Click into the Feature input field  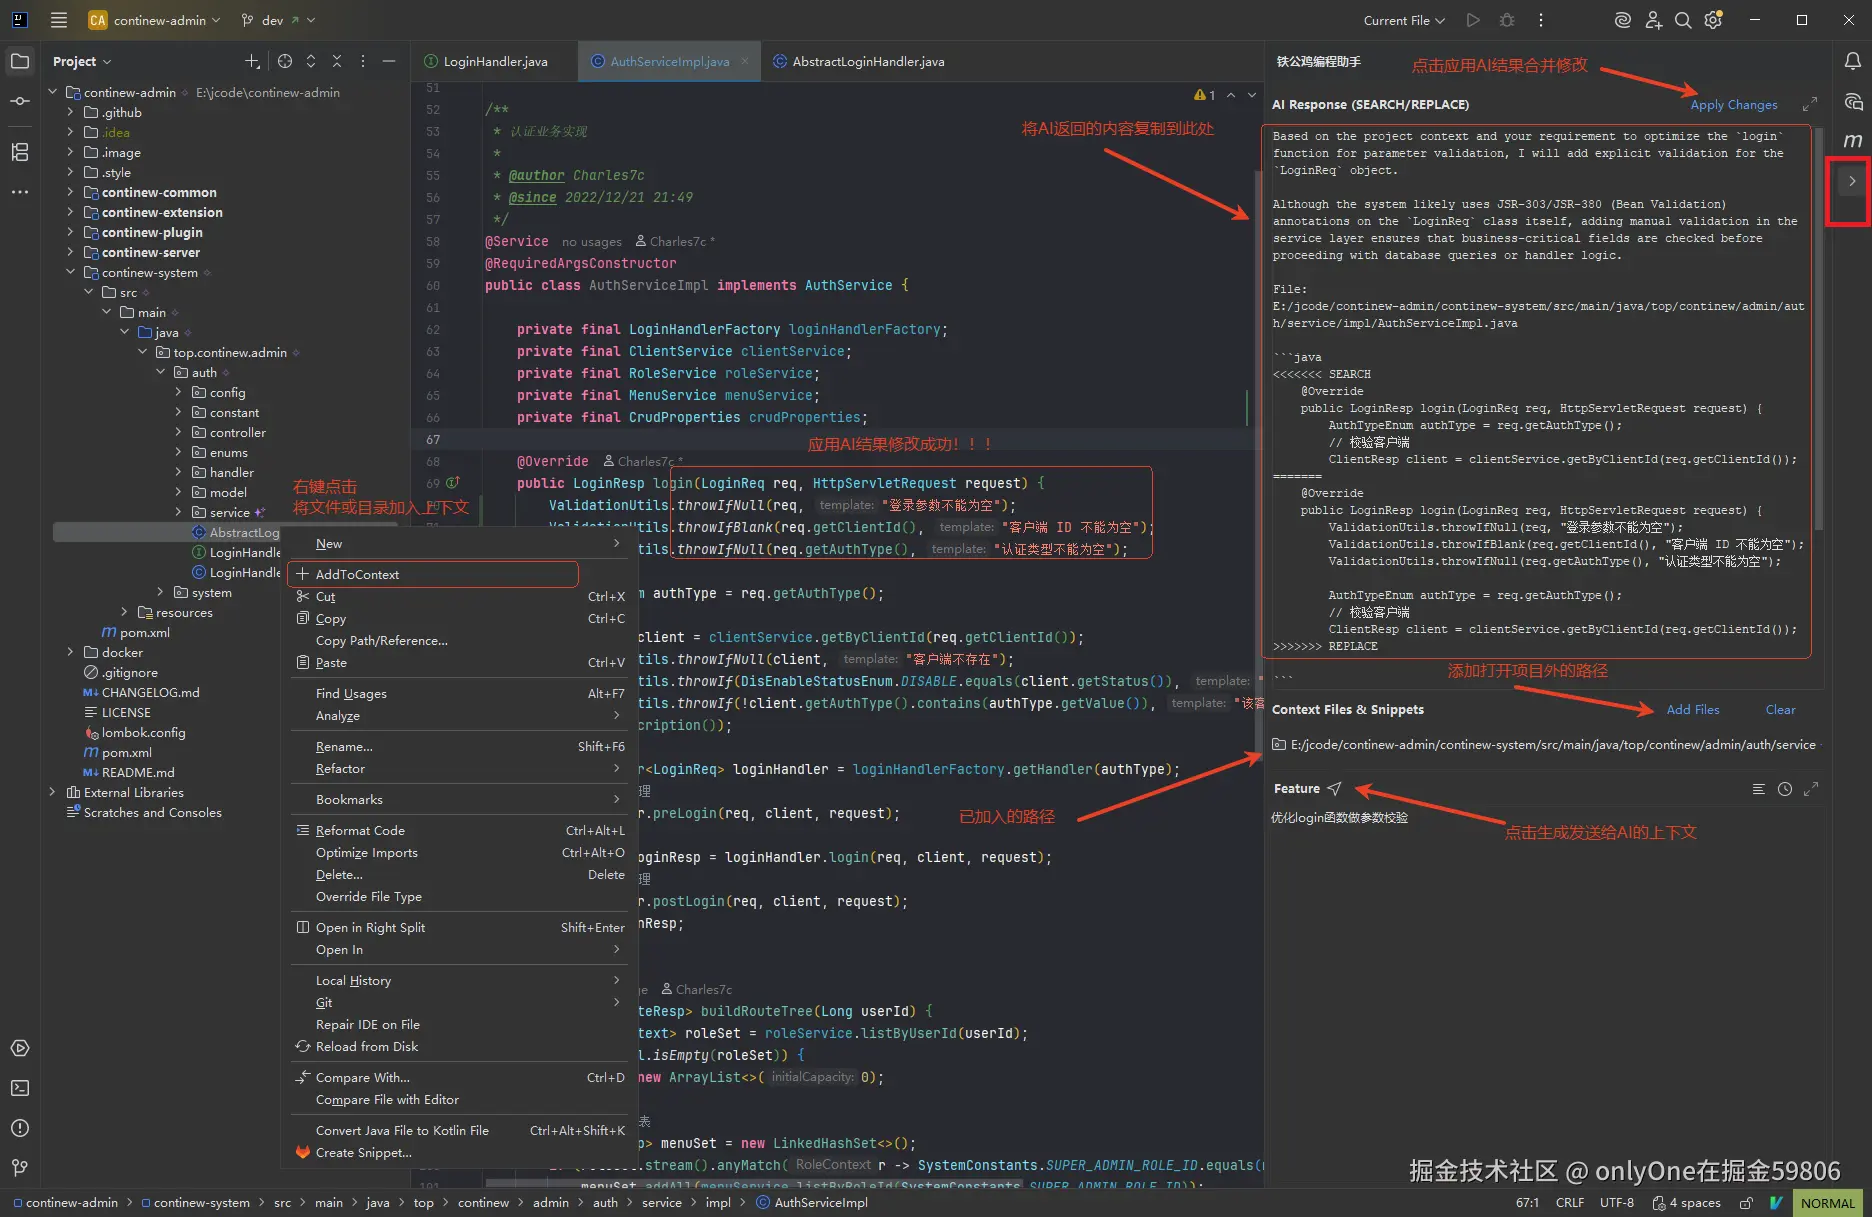tap(1545, 990)
